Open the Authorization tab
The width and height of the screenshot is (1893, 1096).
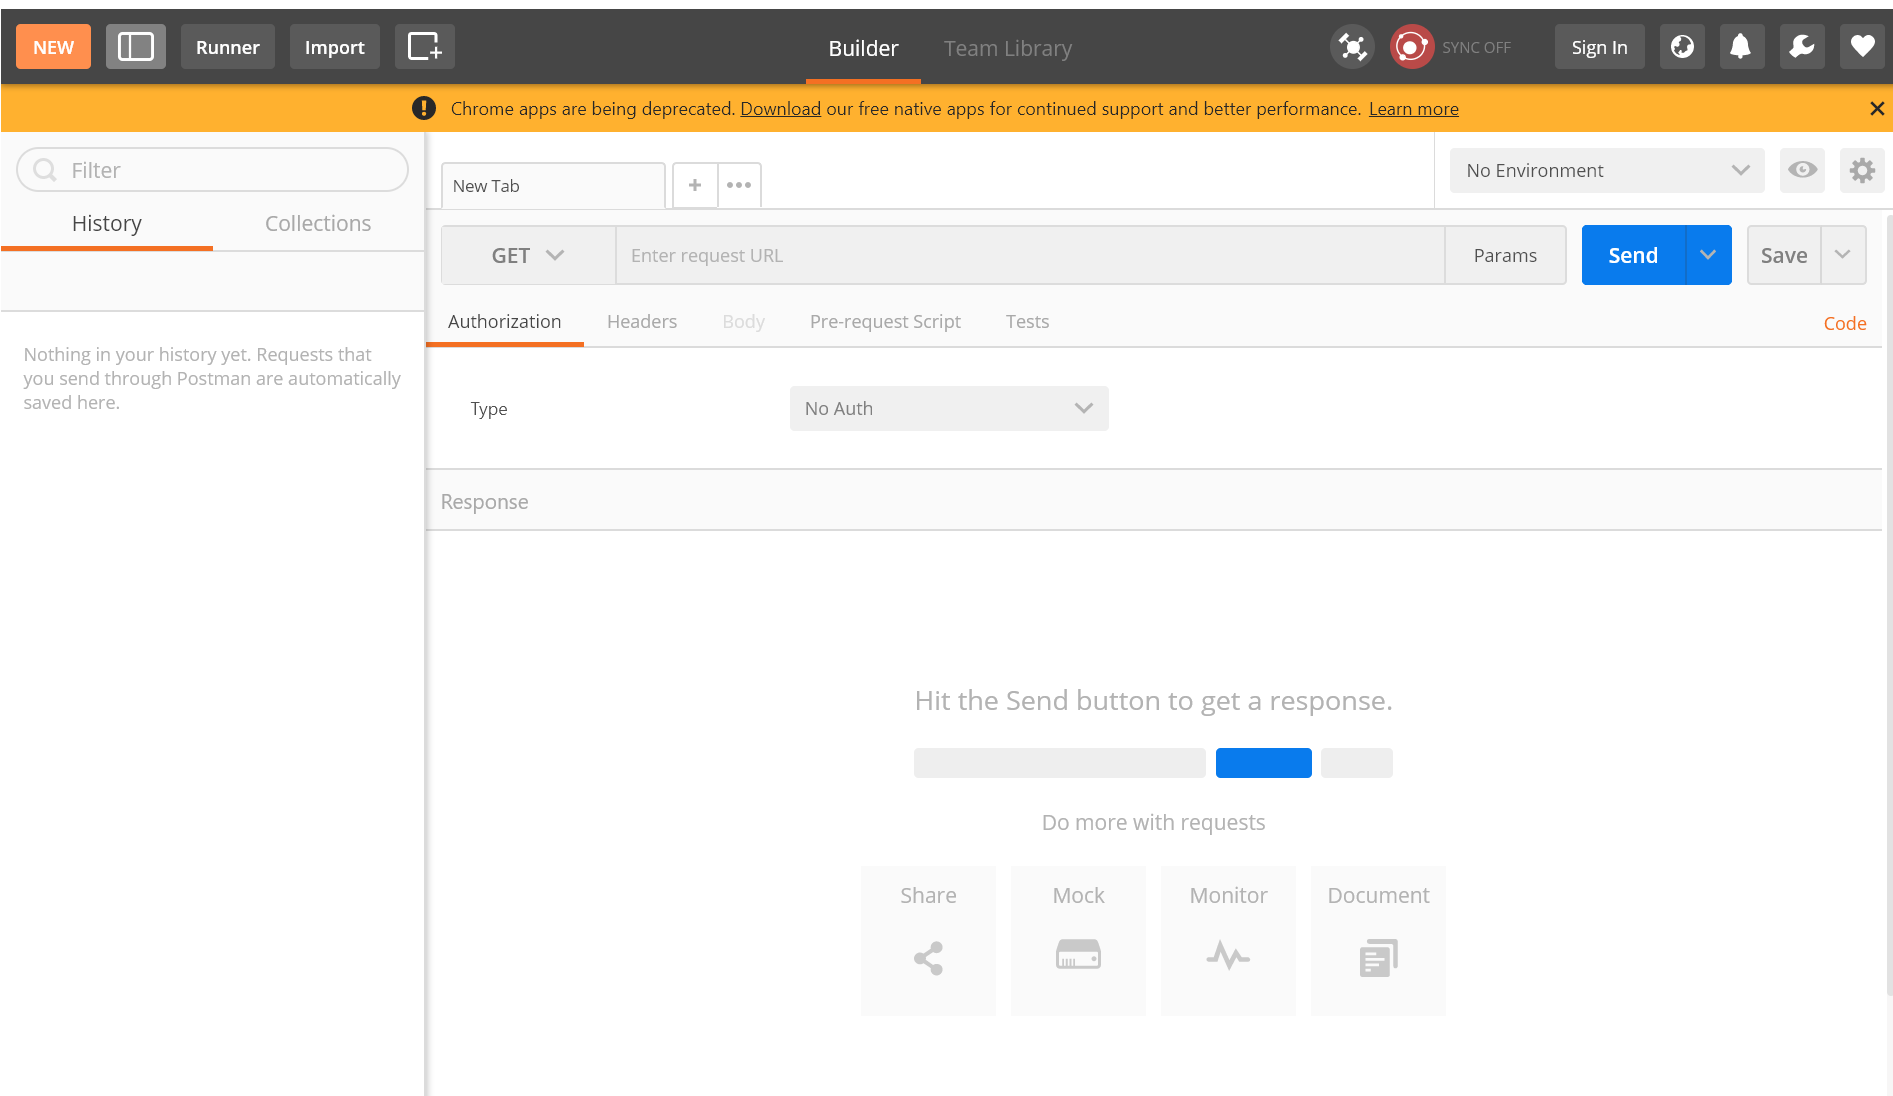point(504,321)
